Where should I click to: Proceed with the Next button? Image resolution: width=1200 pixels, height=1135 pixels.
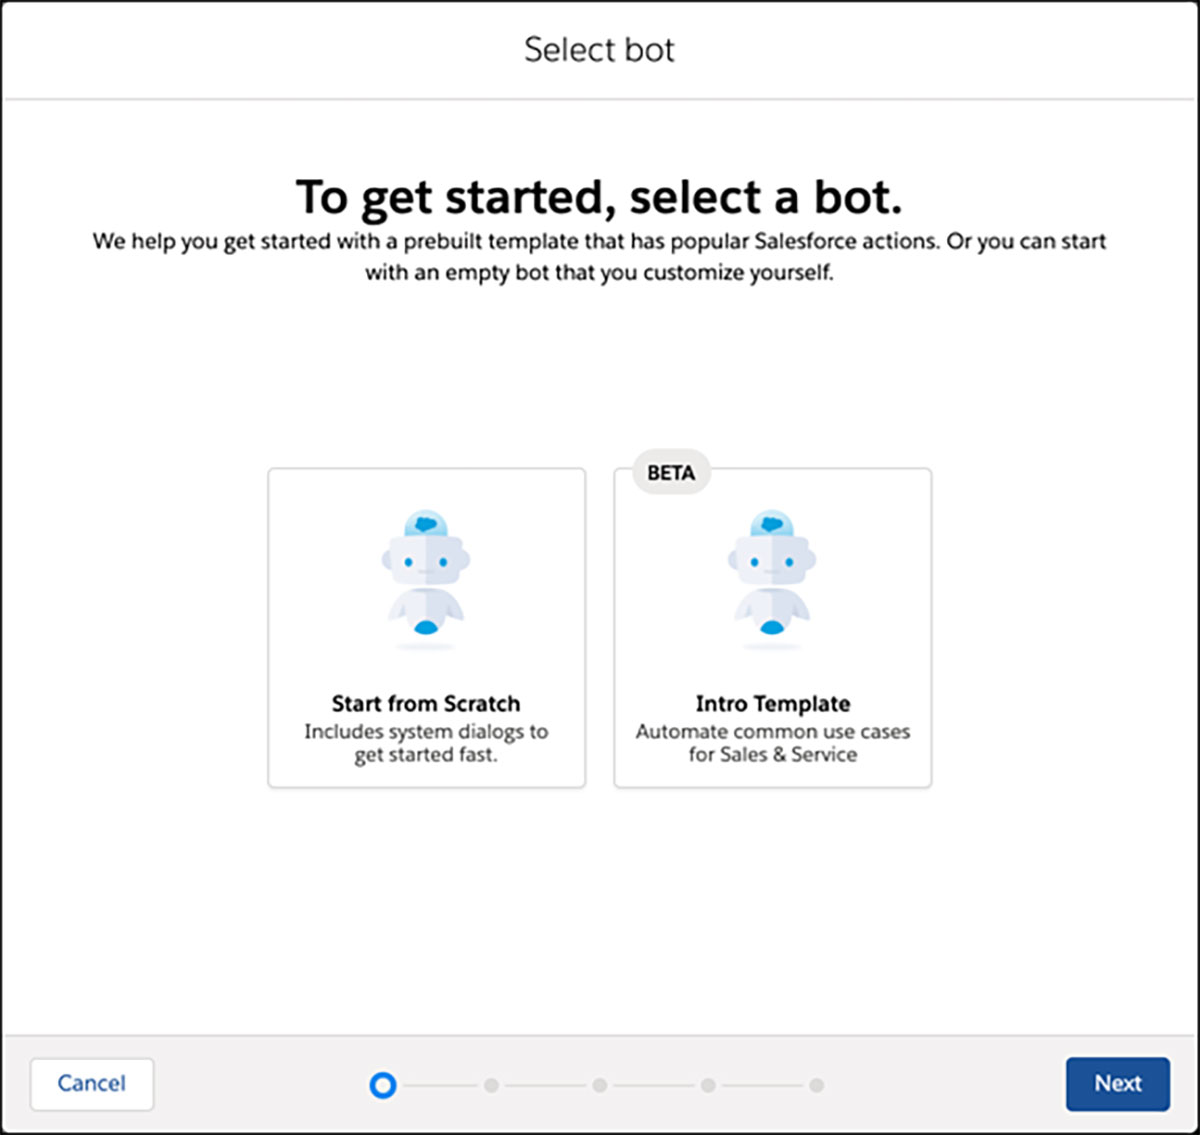point(1117,1084)
